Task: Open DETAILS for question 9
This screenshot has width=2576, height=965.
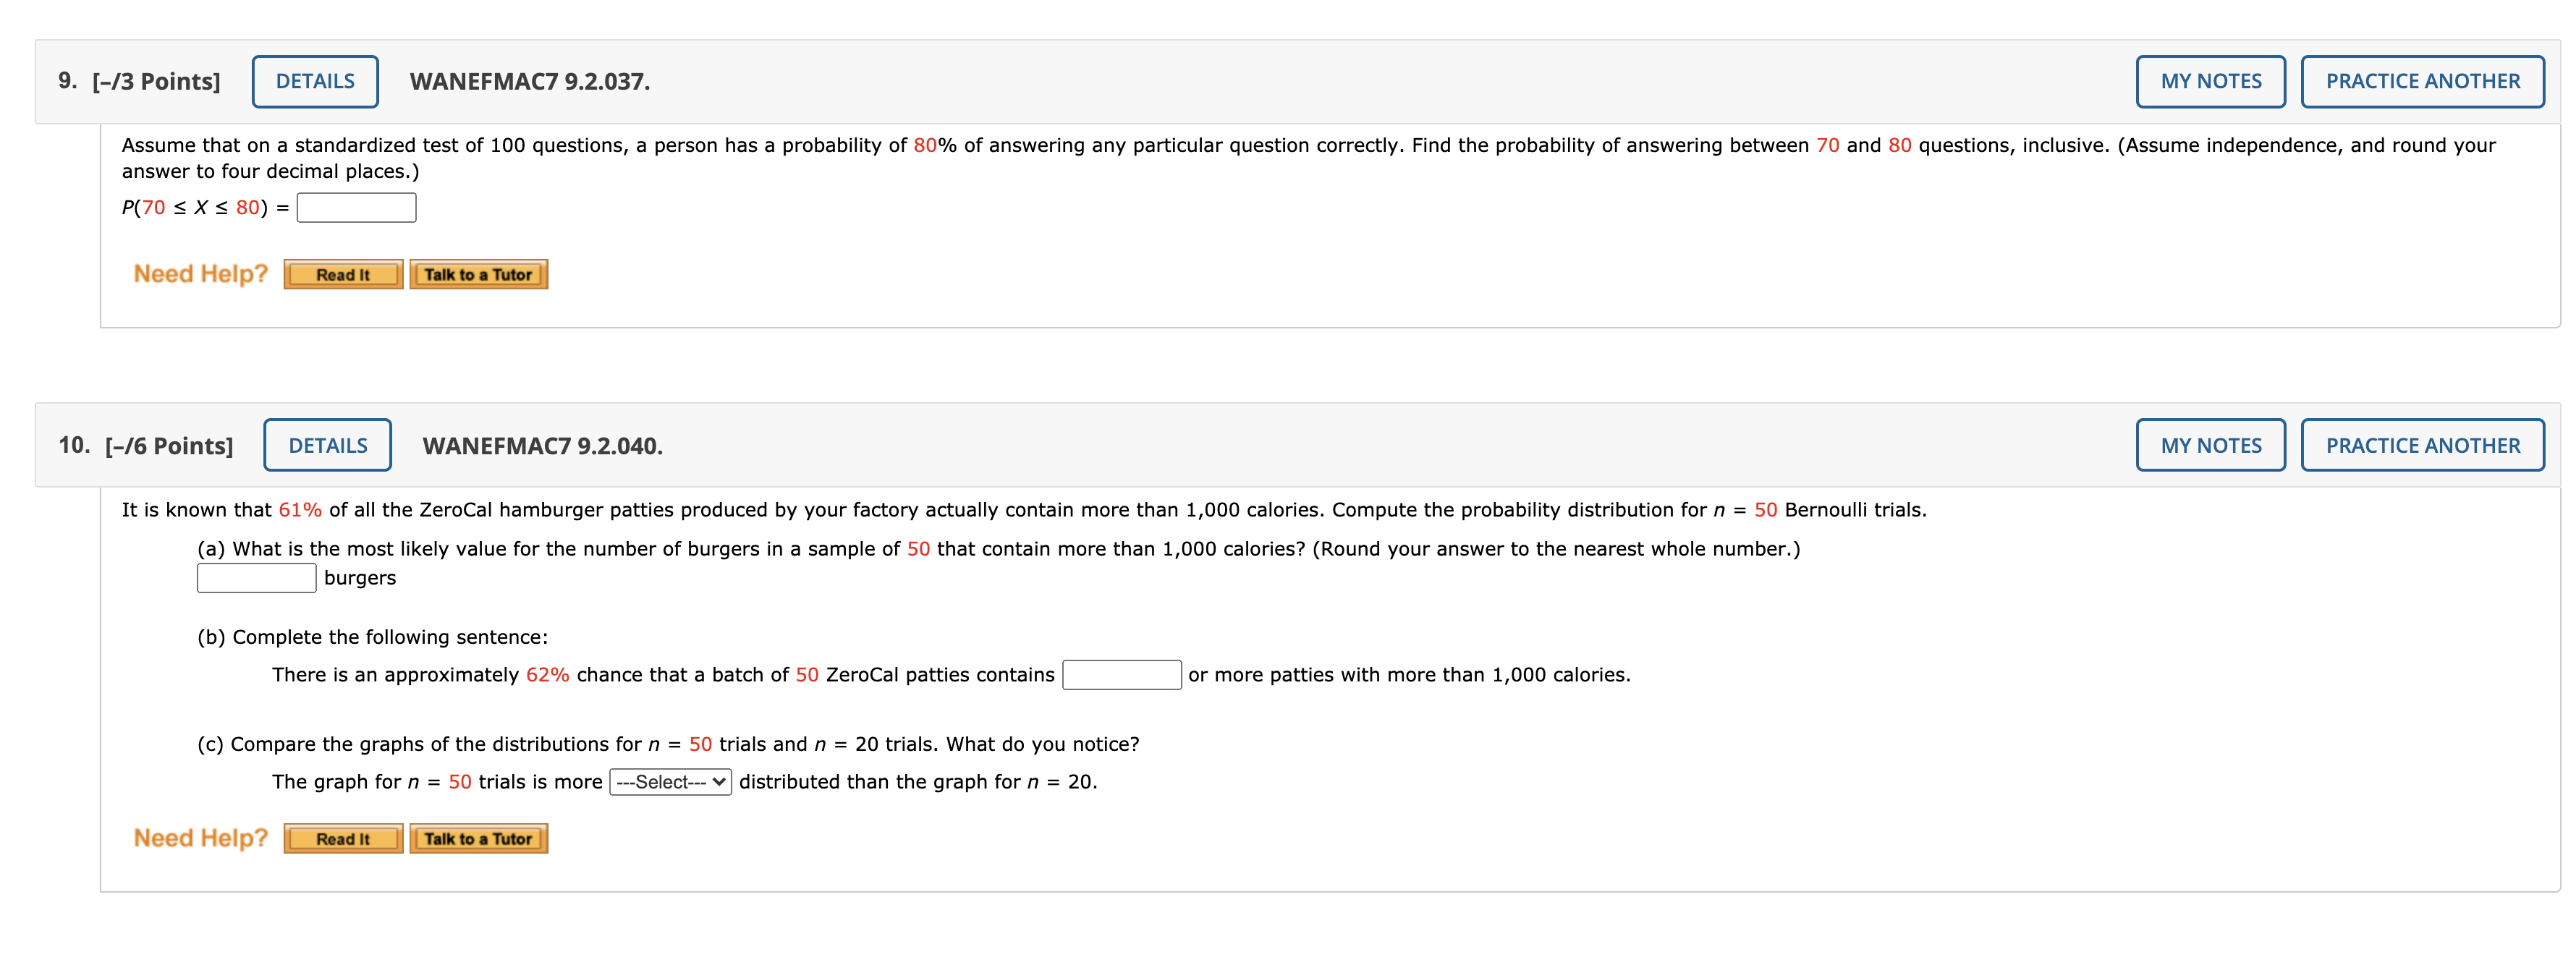Action: pos(315,82)
